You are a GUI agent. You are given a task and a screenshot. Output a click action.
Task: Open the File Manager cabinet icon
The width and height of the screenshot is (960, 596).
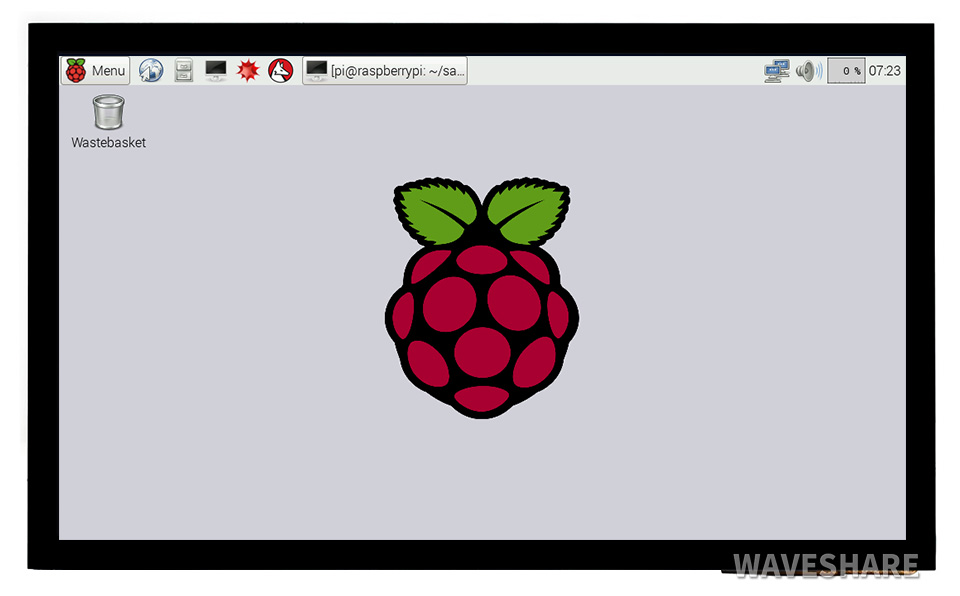183,71
